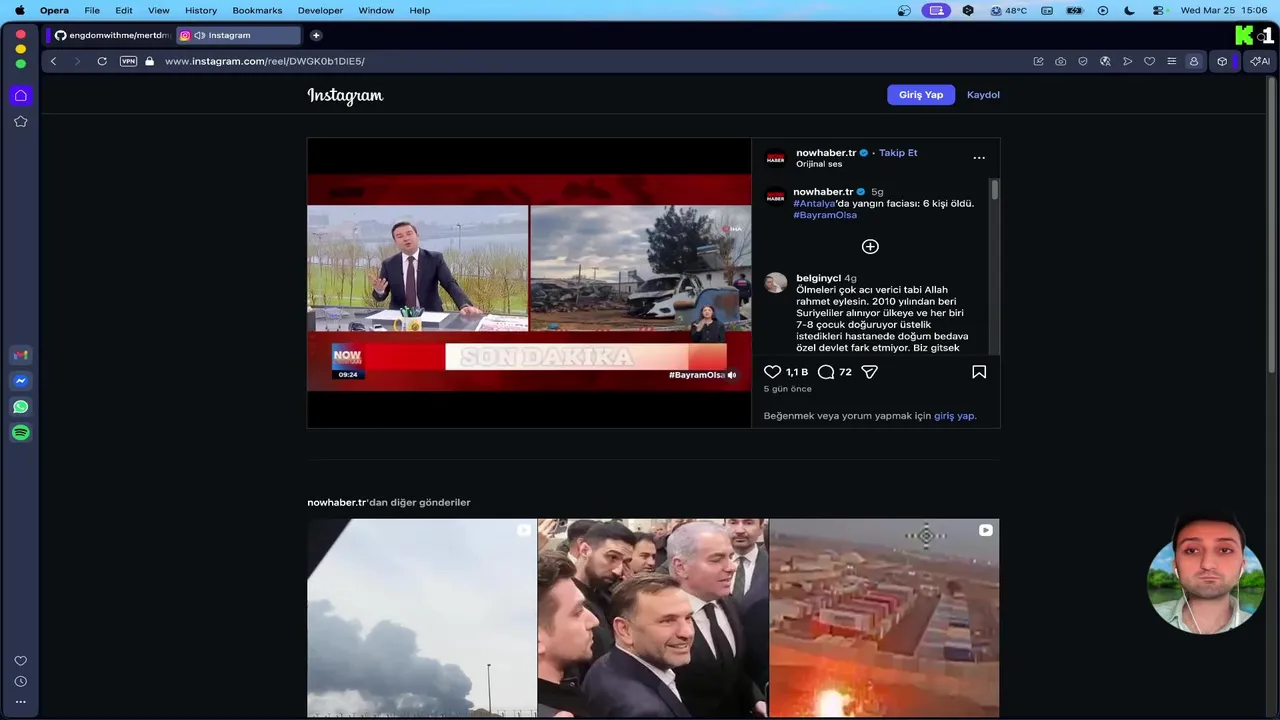This screenshot has height=720, width=1280.
Task: Click the lock site info icon
Action: coord(149,61)
